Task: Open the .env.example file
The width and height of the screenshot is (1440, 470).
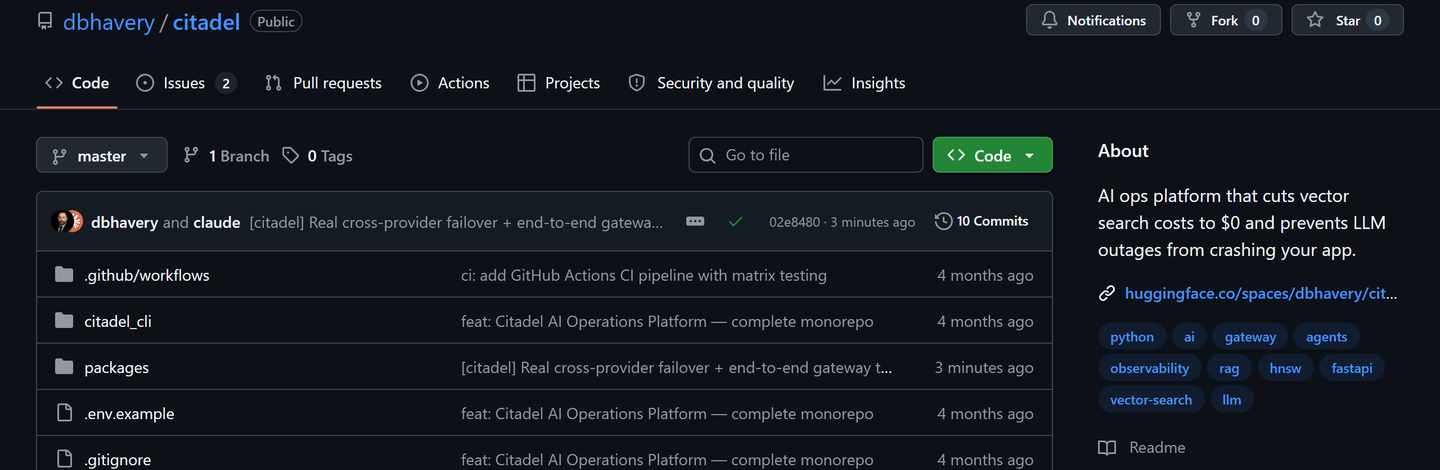Action: [129, 413]
